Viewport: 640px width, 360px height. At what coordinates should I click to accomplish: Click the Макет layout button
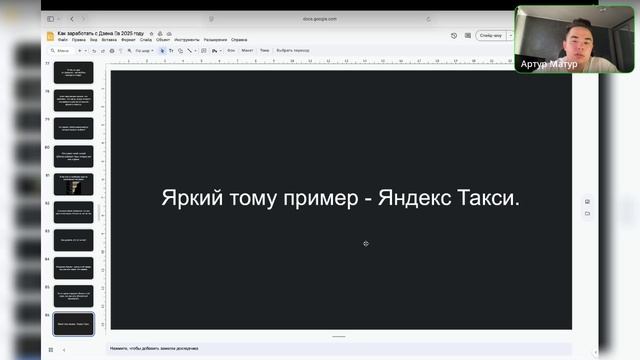[247, 51]
